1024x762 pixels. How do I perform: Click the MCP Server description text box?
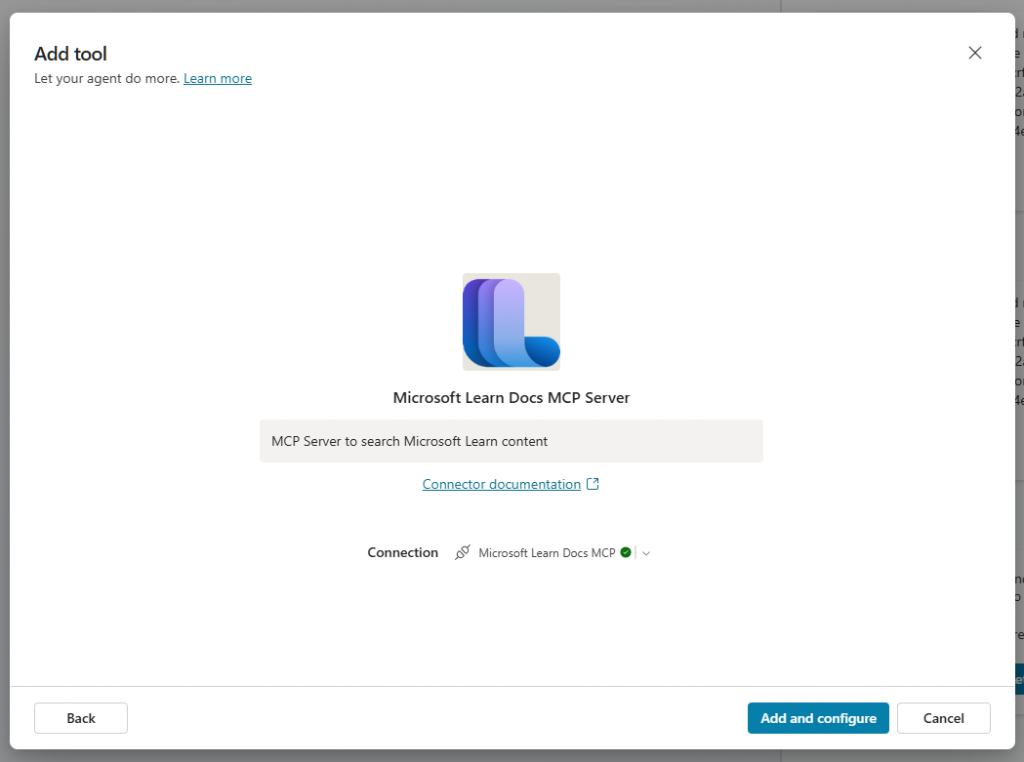511,440
